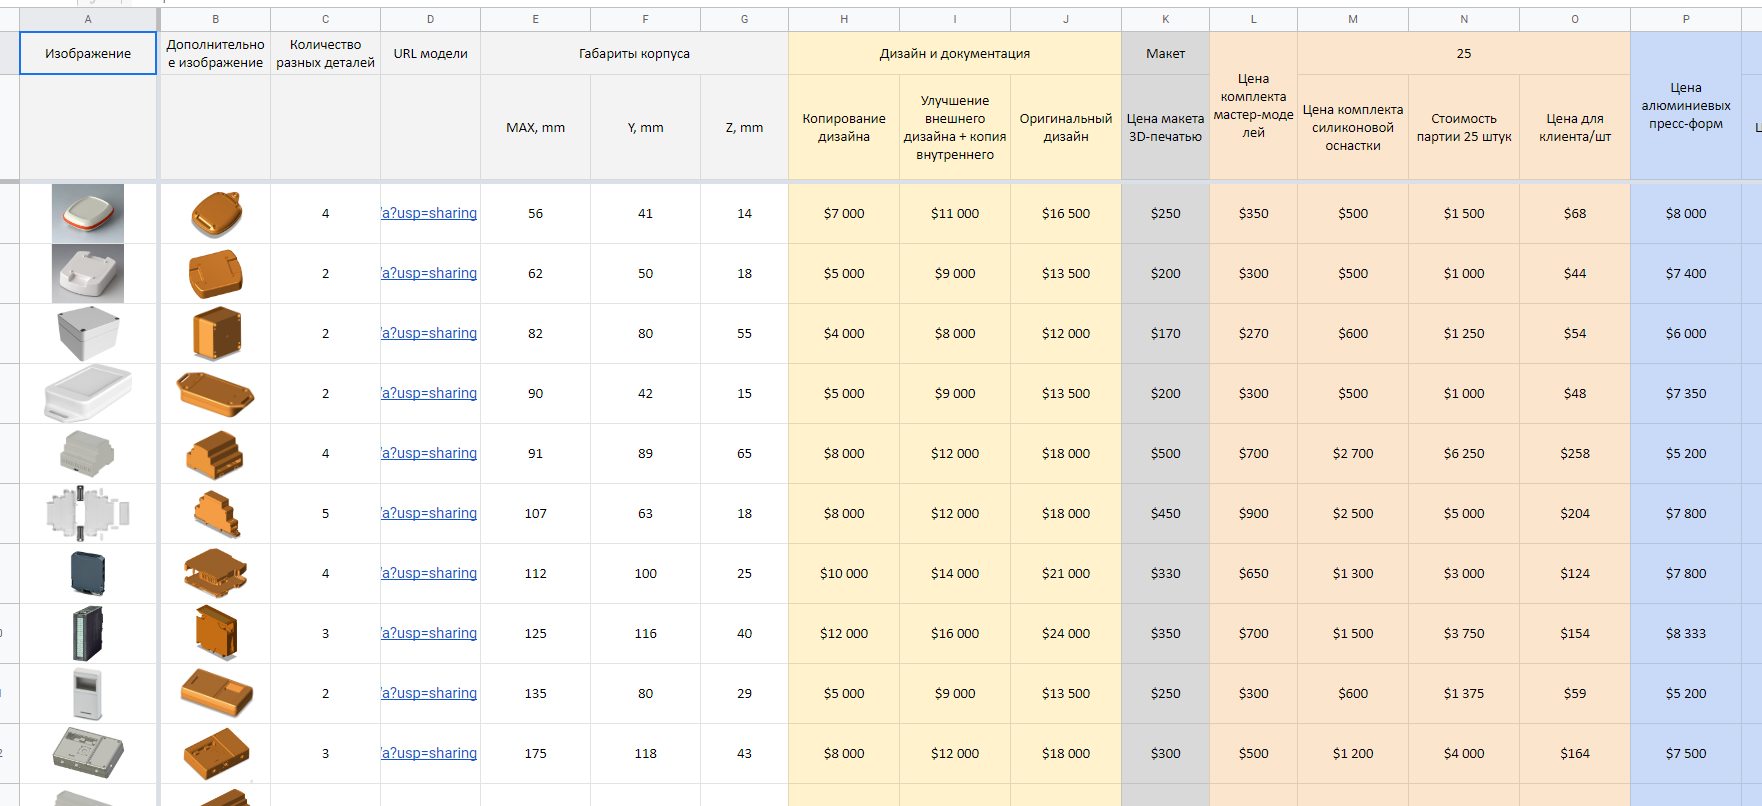Click the $16 500 original design cell

pyautogui.click(x=1065, y=213)
